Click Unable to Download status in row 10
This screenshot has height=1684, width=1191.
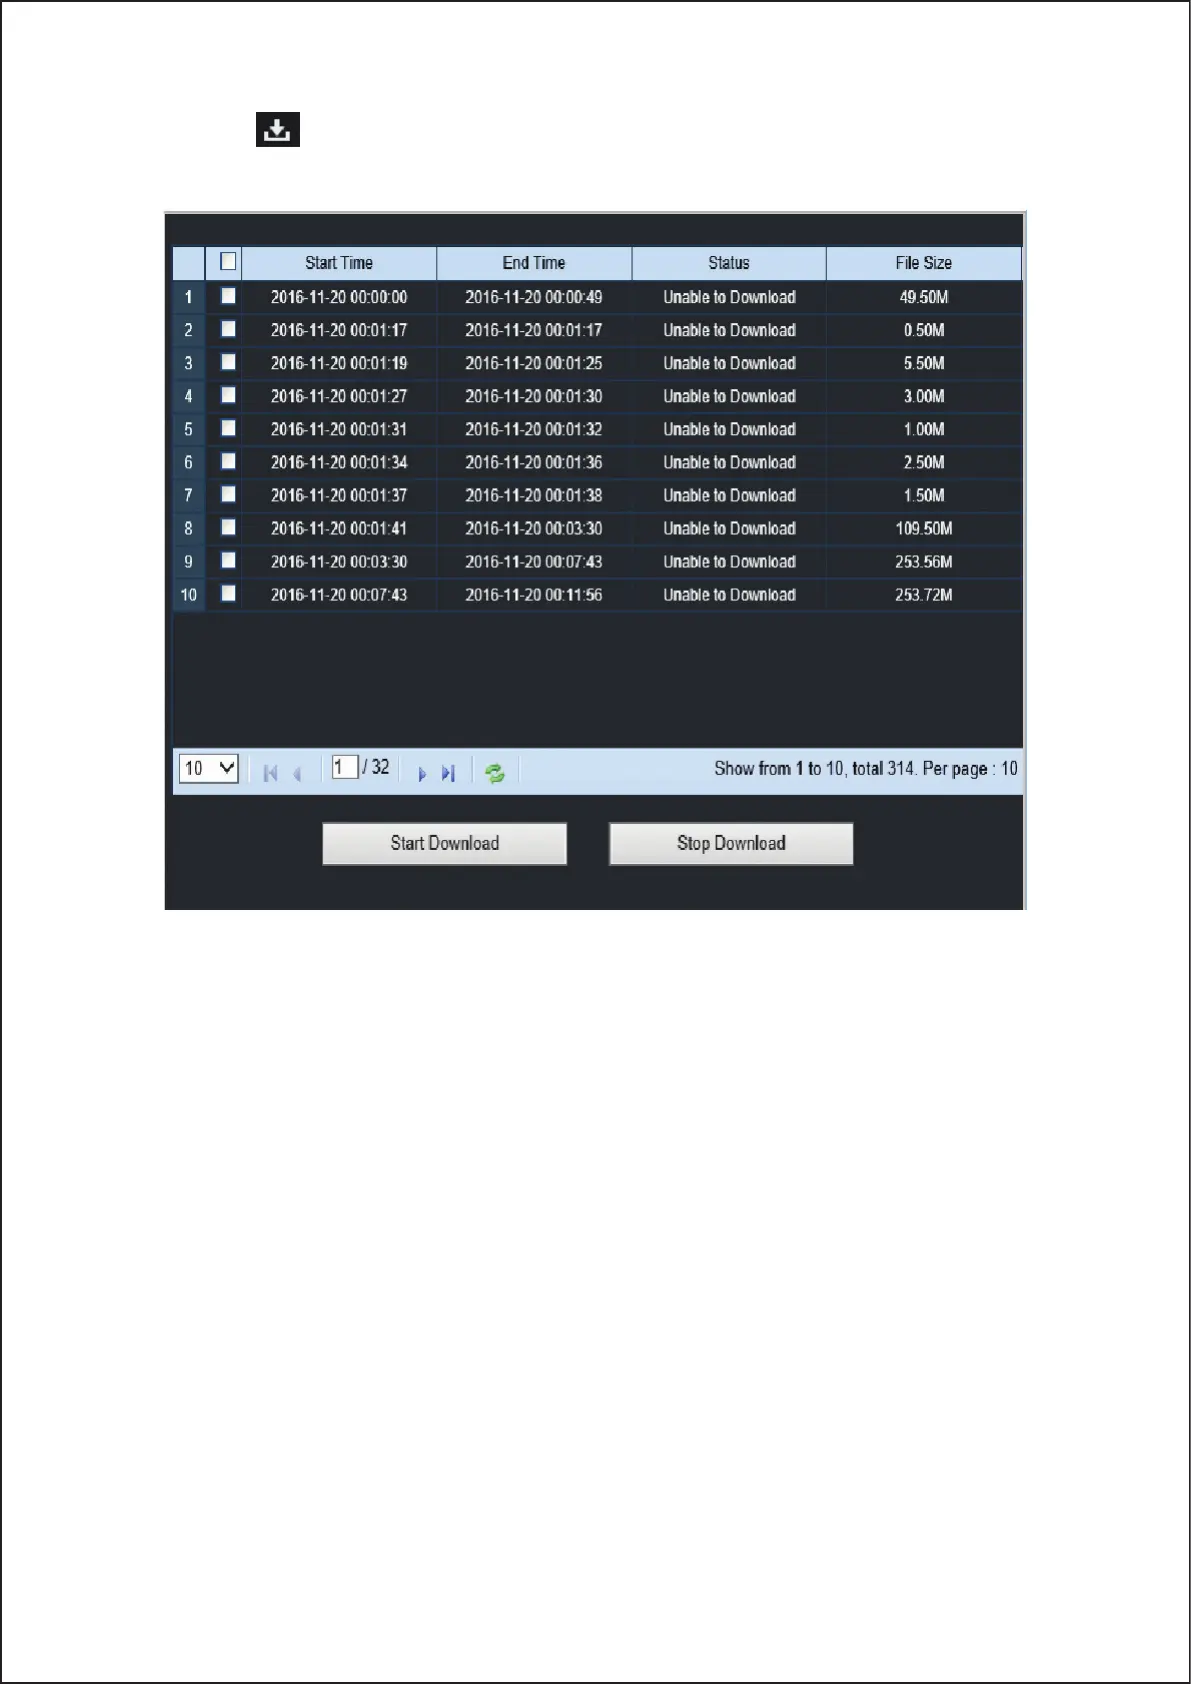(729, 594)
